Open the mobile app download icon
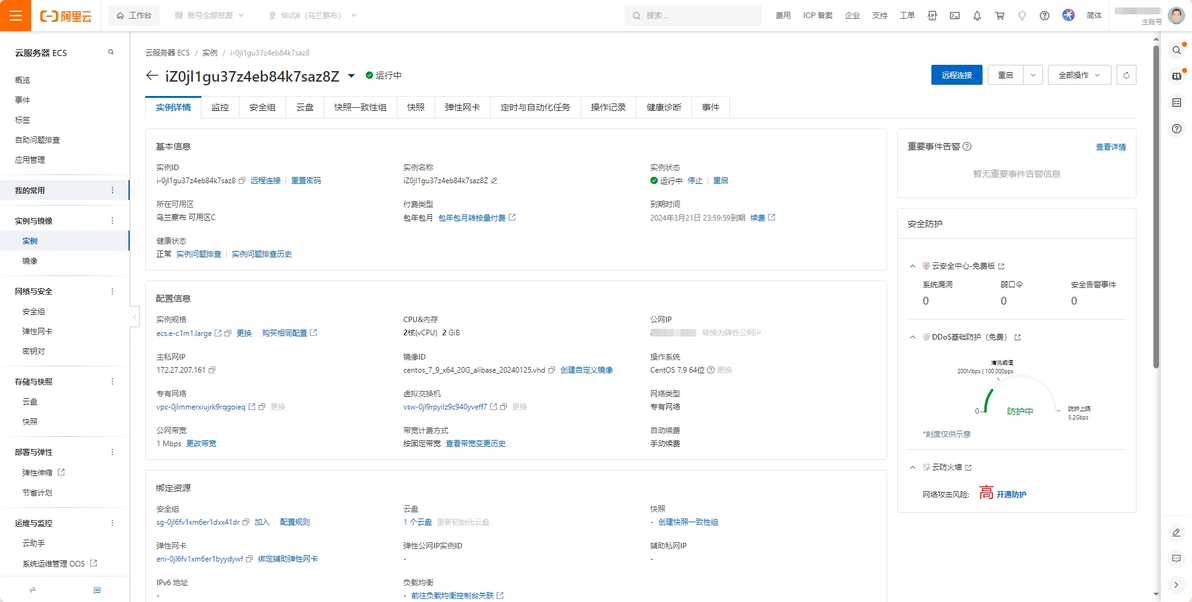The image size is (1192, 602). (932, 15)
